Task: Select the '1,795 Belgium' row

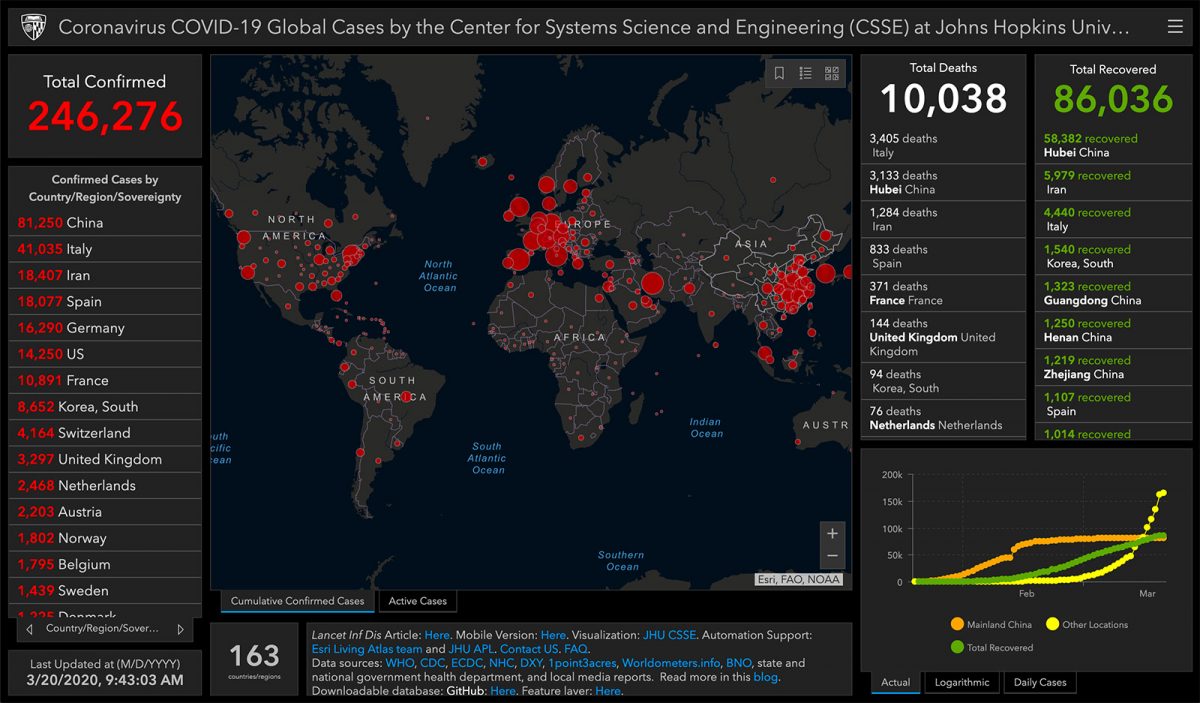Action: coord(105,564)
